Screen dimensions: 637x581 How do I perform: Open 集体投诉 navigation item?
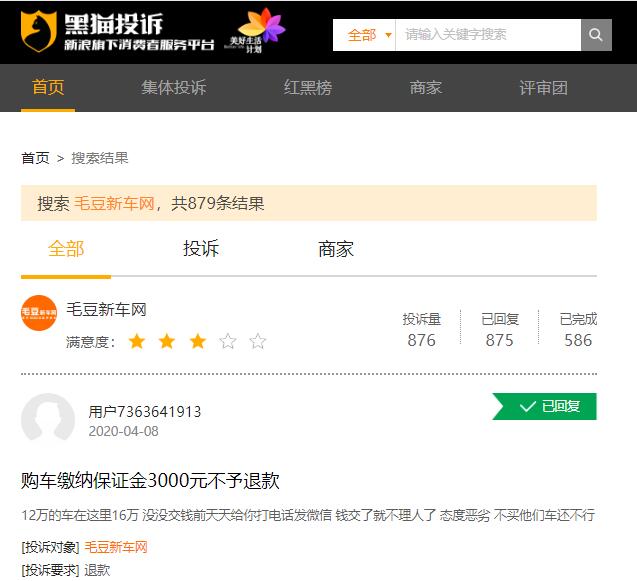[x=174, y=87]
